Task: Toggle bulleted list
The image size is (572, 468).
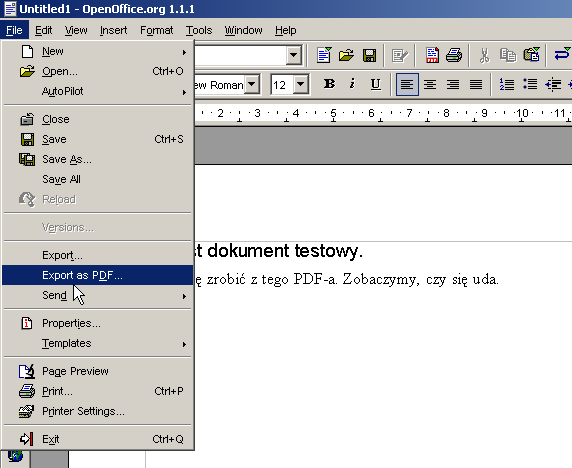Action: pos(530,85)
